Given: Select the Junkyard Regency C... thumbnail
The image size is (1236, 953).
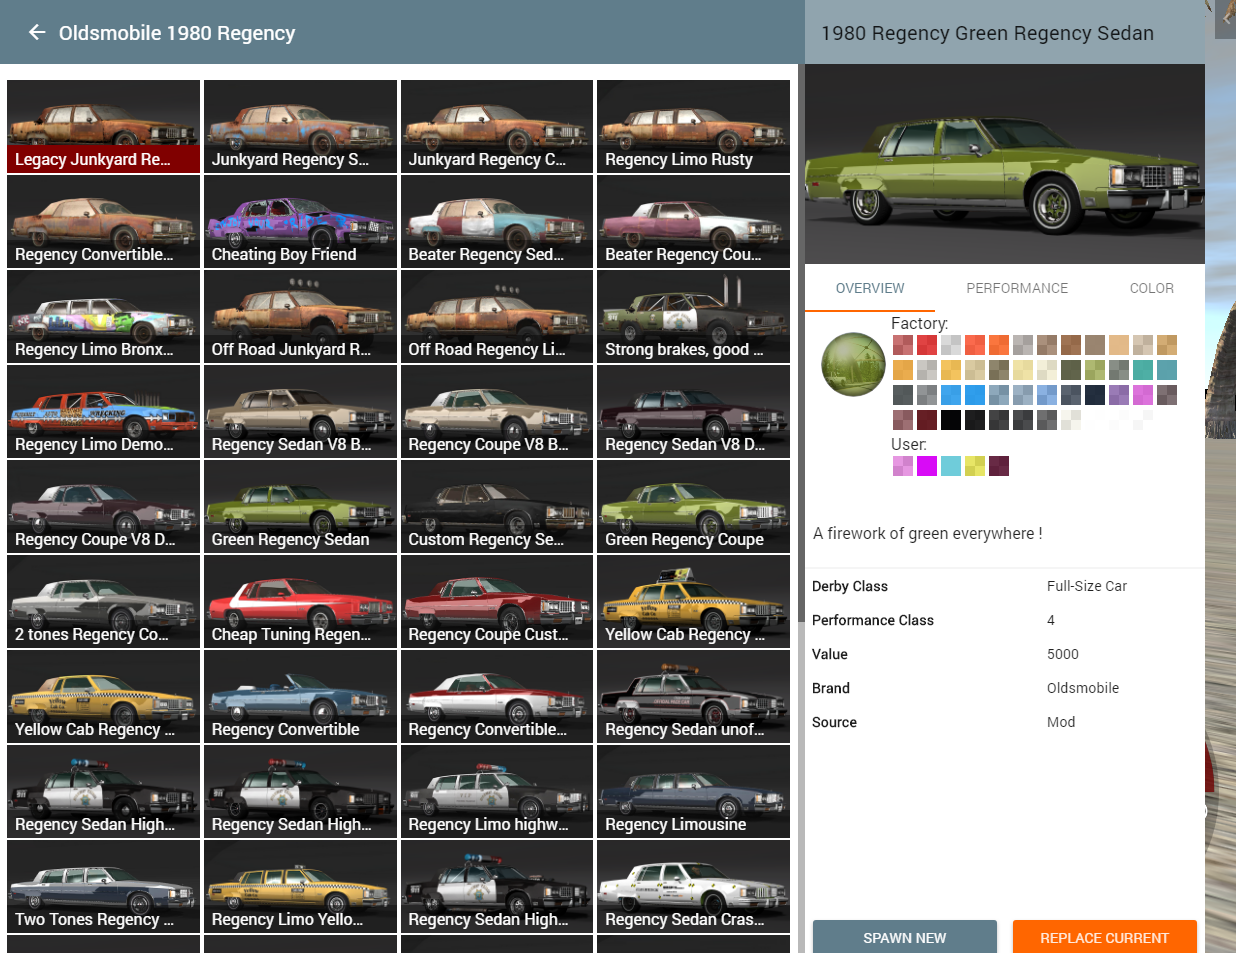Looking at the screenshot, I should [x=497, y=126].
